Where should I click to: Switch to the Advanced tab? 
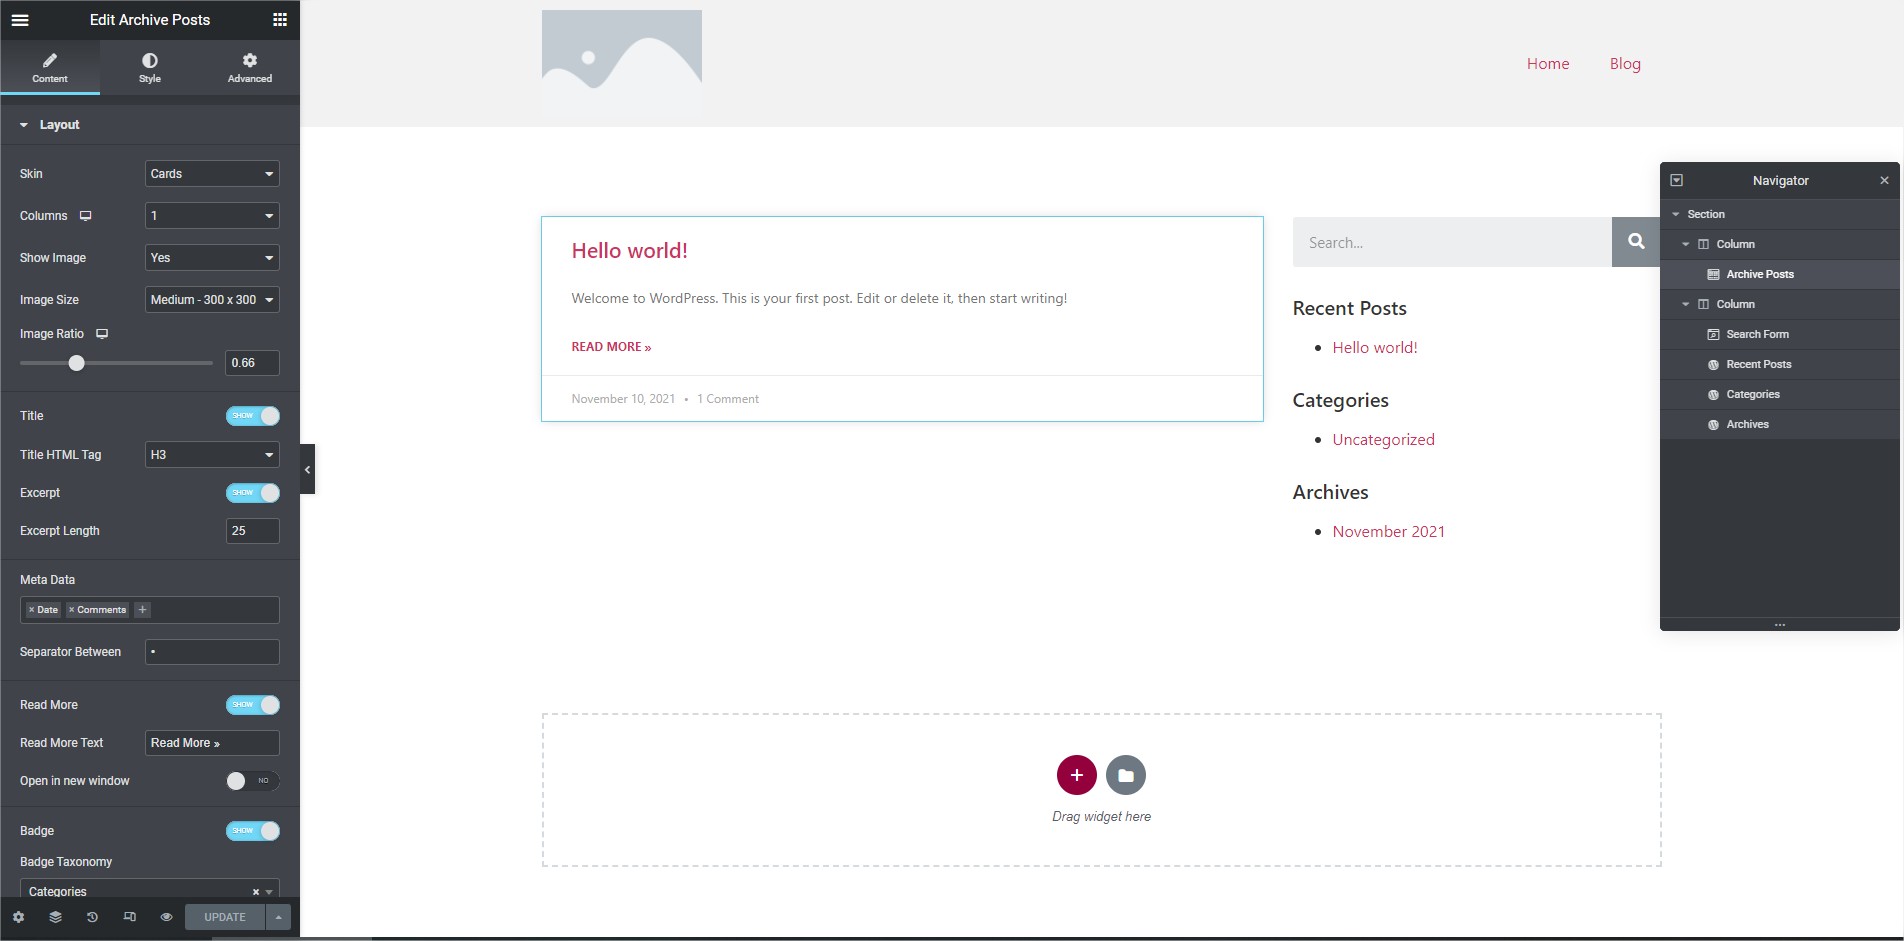(x=250, y=68)
